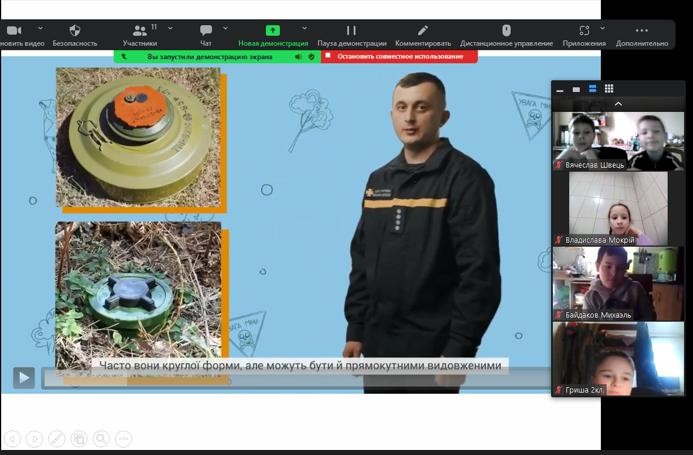693x455 pixels.
Task: Select Вячеслав Швець video thumbnail
Action: (618, 141)
